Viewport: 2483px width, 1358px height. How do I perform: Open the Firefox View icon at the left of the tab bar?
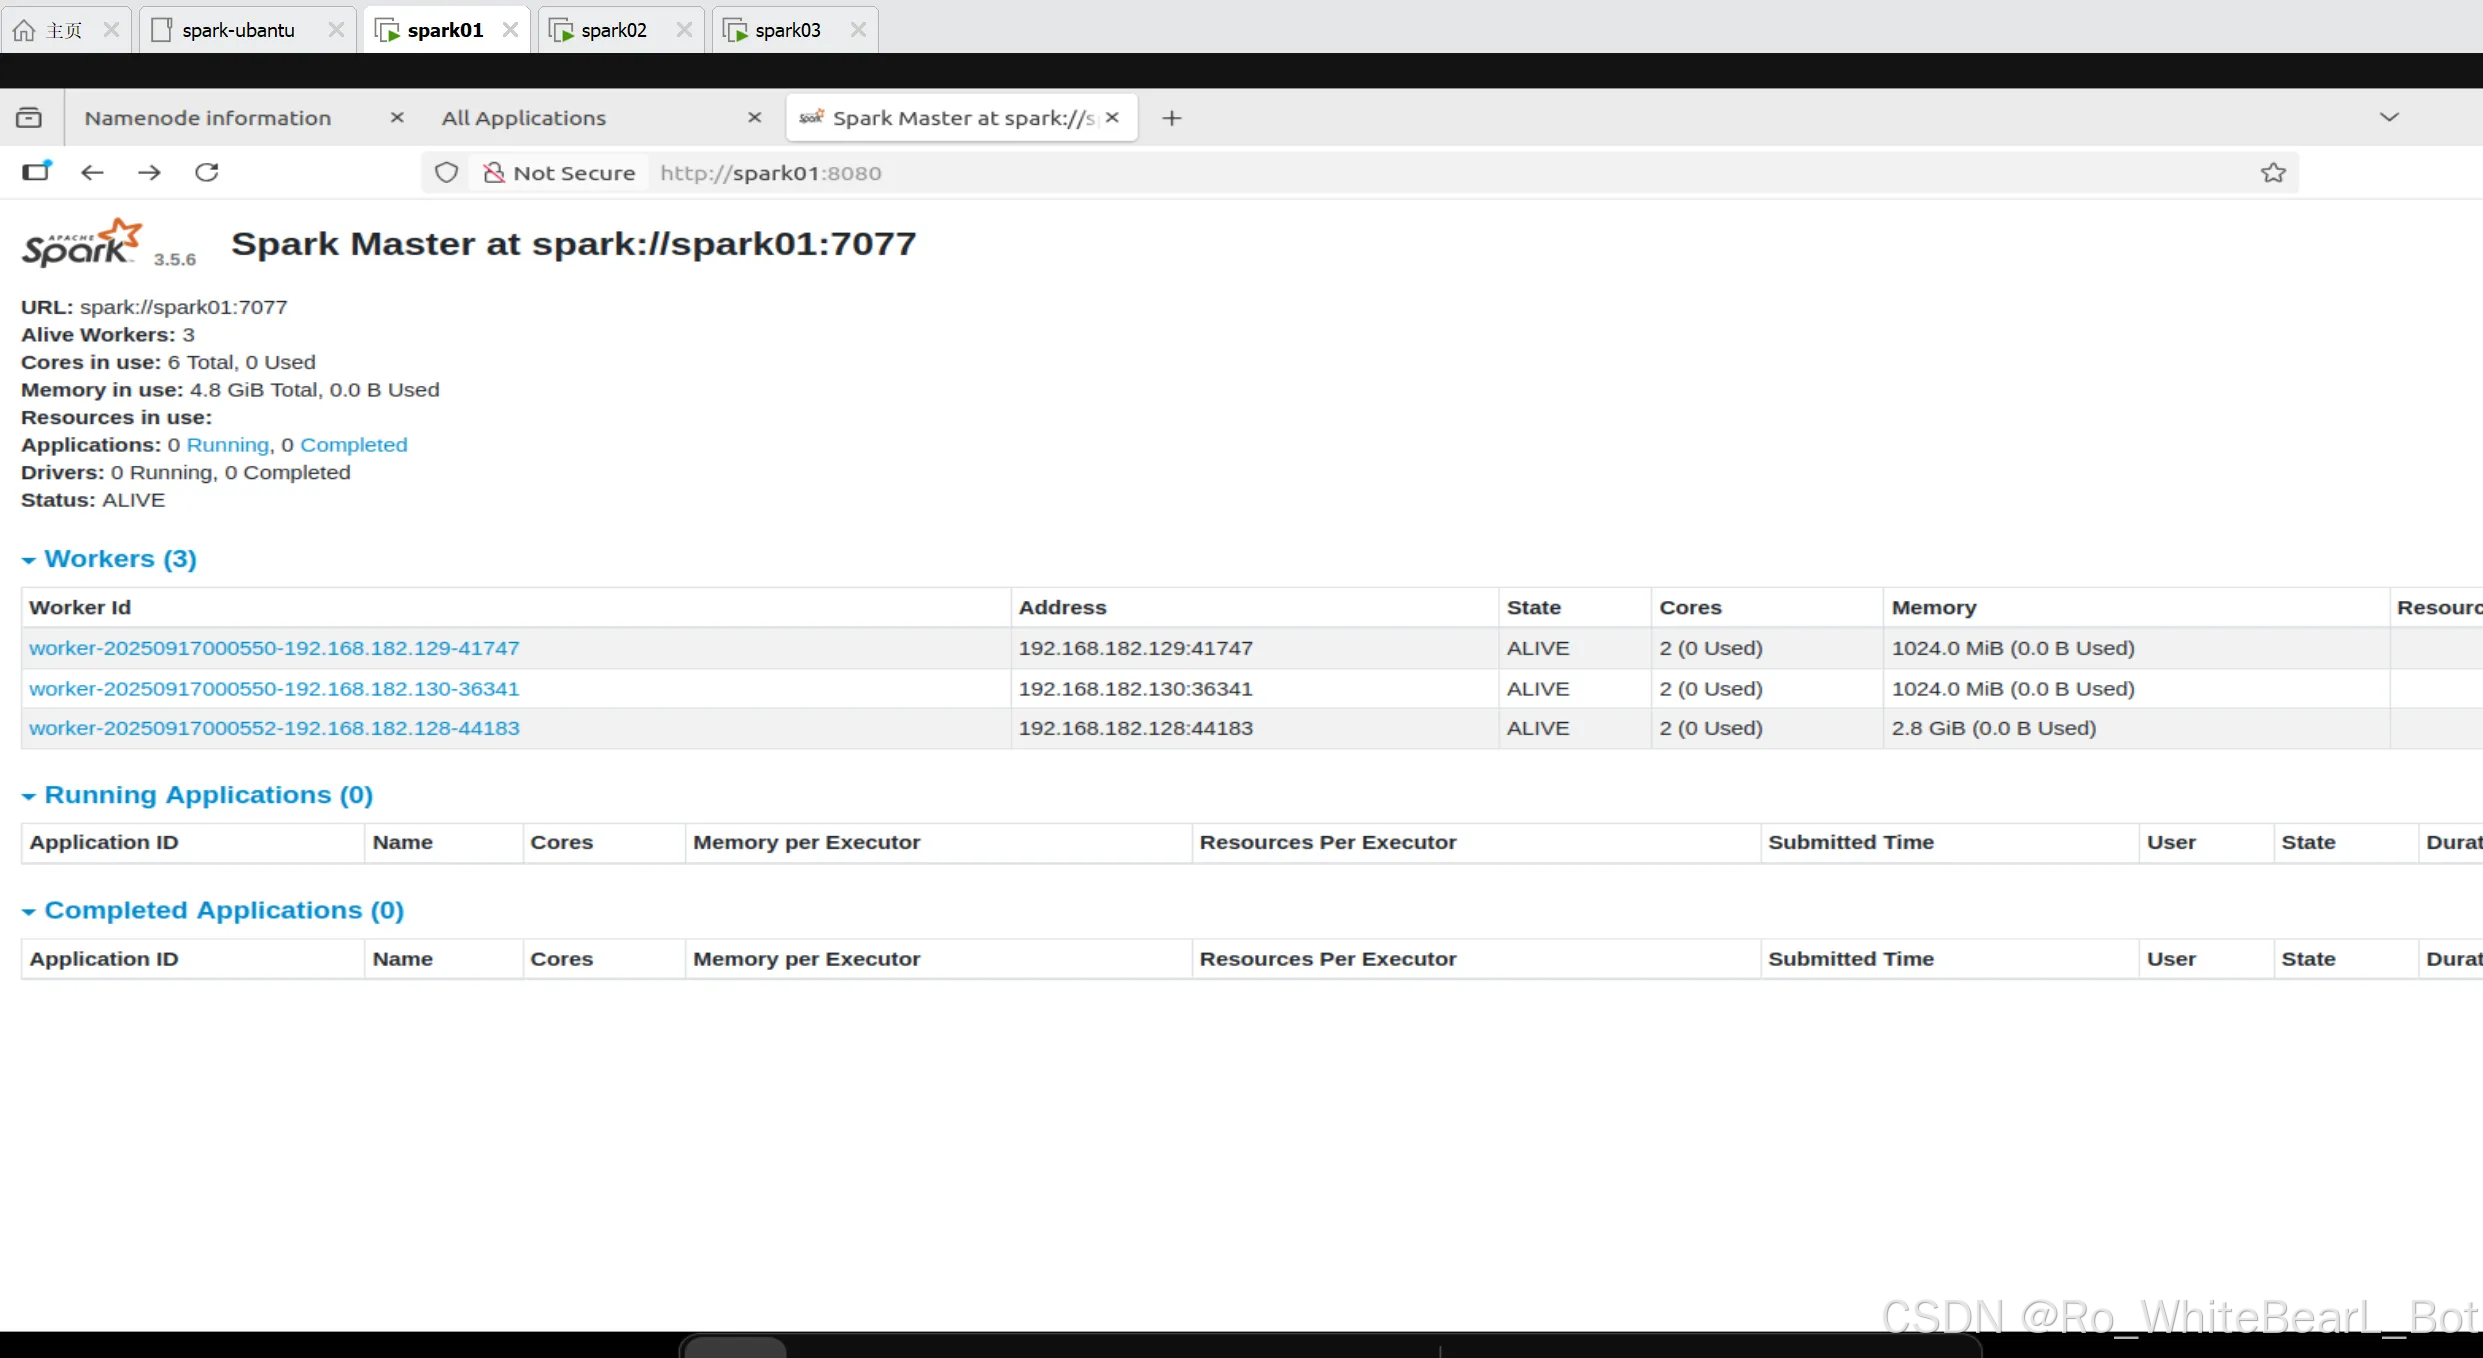pos(29,118)
